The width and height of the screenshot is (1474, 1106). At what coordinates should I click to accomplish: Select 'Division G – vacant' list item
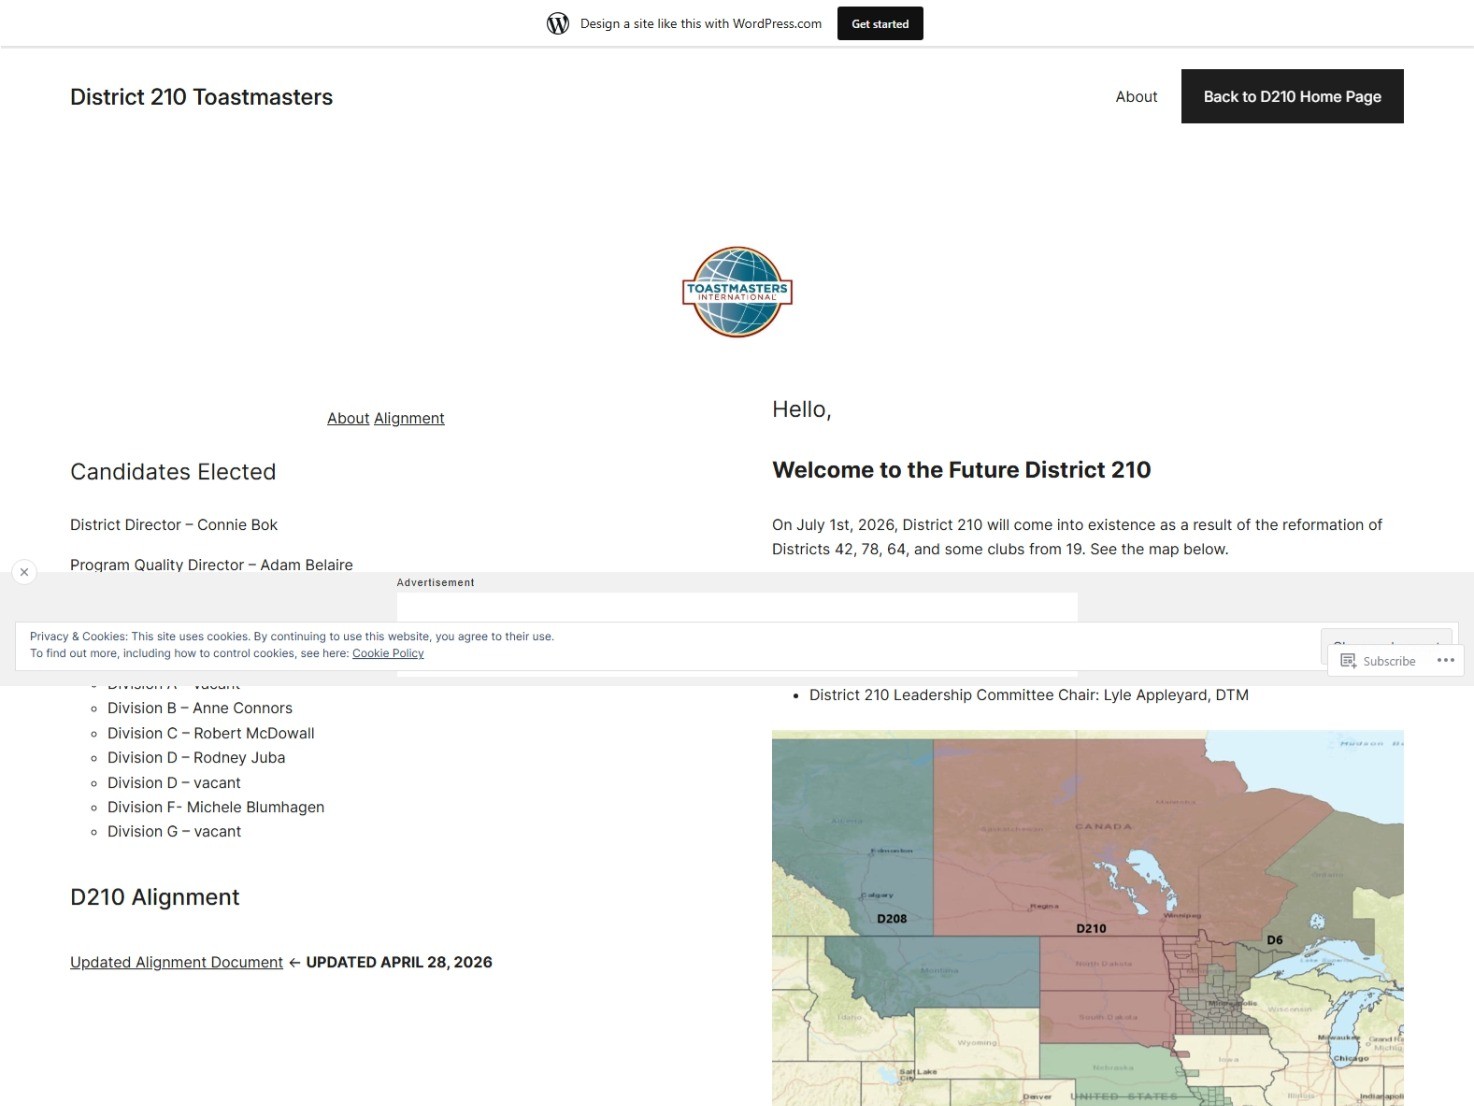(174, 832)
